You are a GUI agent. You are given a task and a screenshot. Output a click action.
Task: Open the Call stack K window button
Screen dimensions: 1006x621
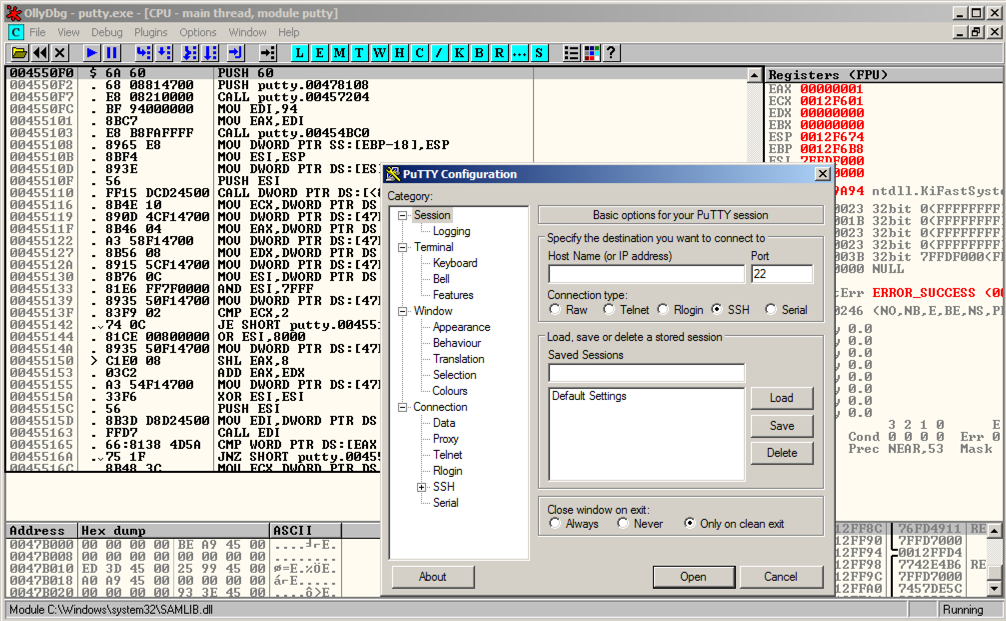pyautogui.click(x=459, y=53)
